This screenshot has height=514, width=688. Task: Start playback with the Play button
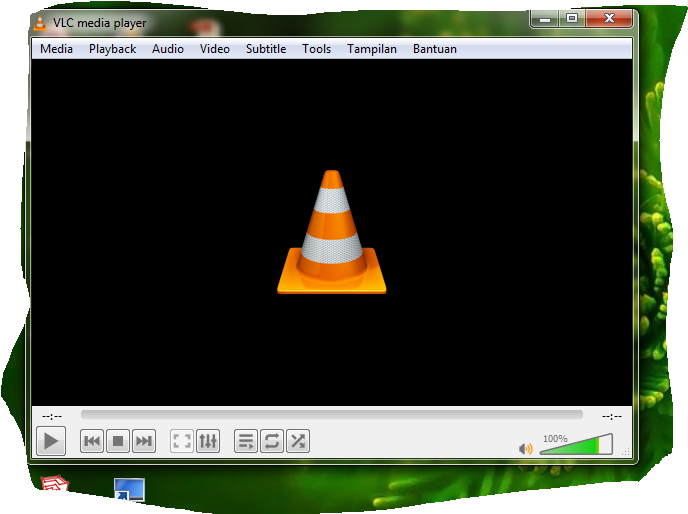pos(51,441)
